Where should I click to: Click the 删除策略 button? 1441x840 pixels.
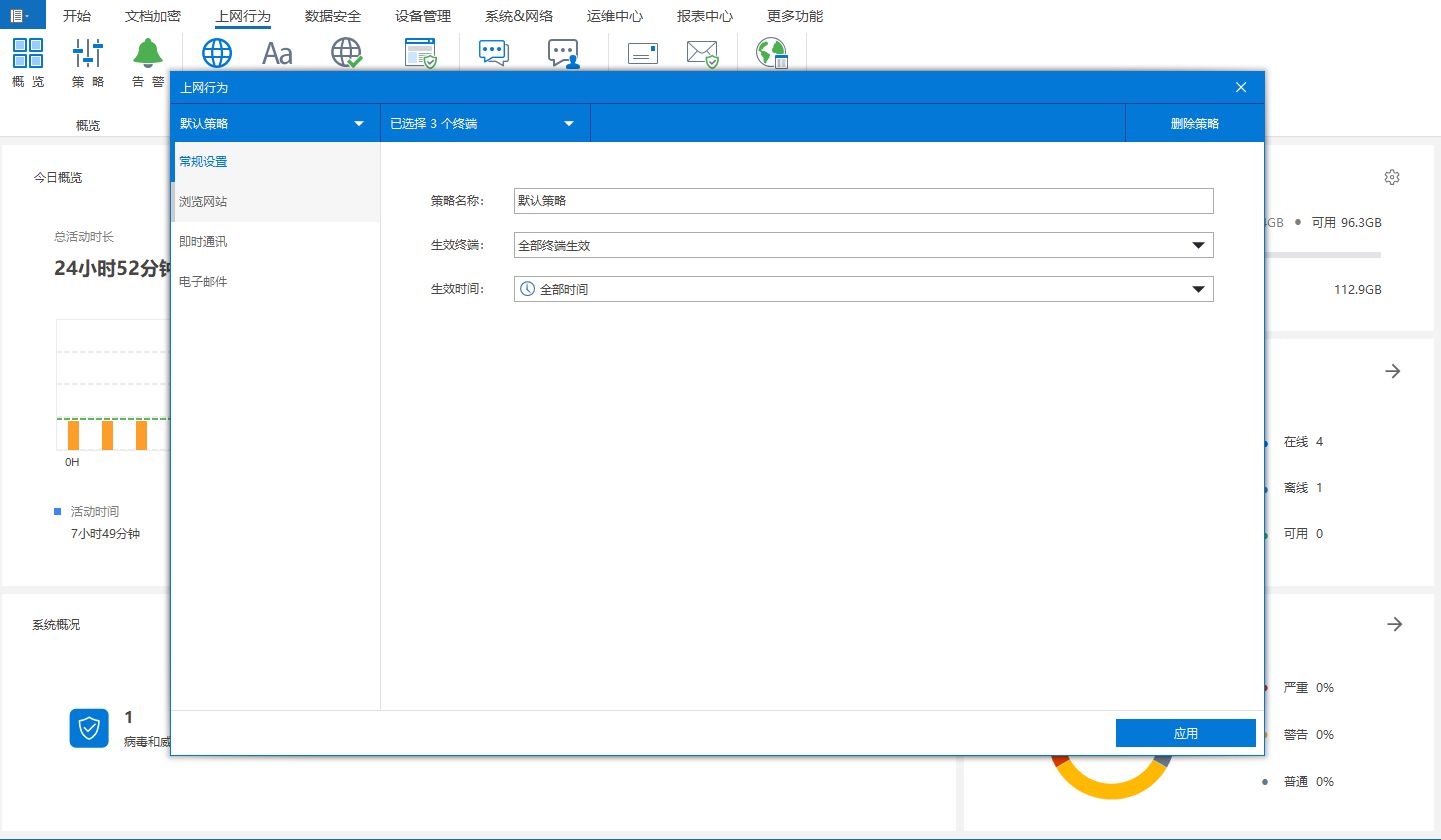coord(1195,124)
